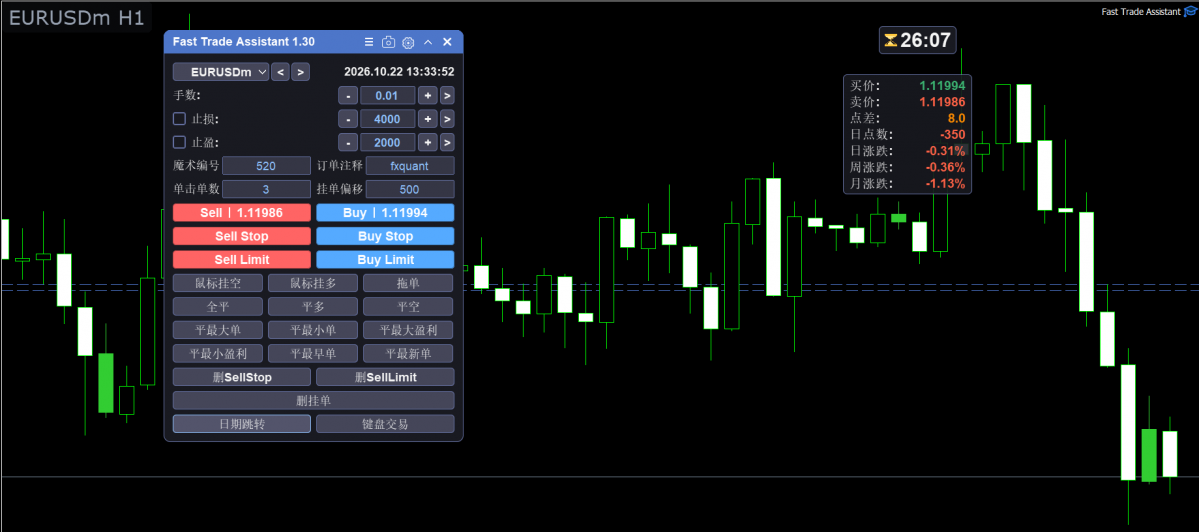Click the 平最小单 button
The width and height of the screenshot is (1199, 532).
[313, 330]
